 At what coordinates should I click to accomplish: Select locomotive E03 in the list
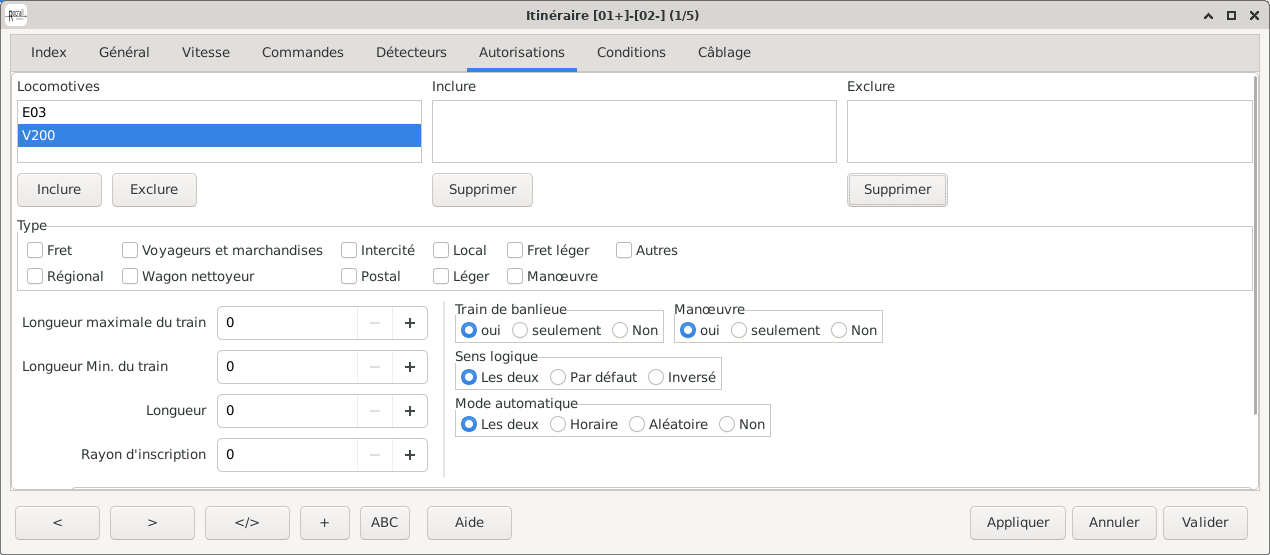tap(219, 113)
